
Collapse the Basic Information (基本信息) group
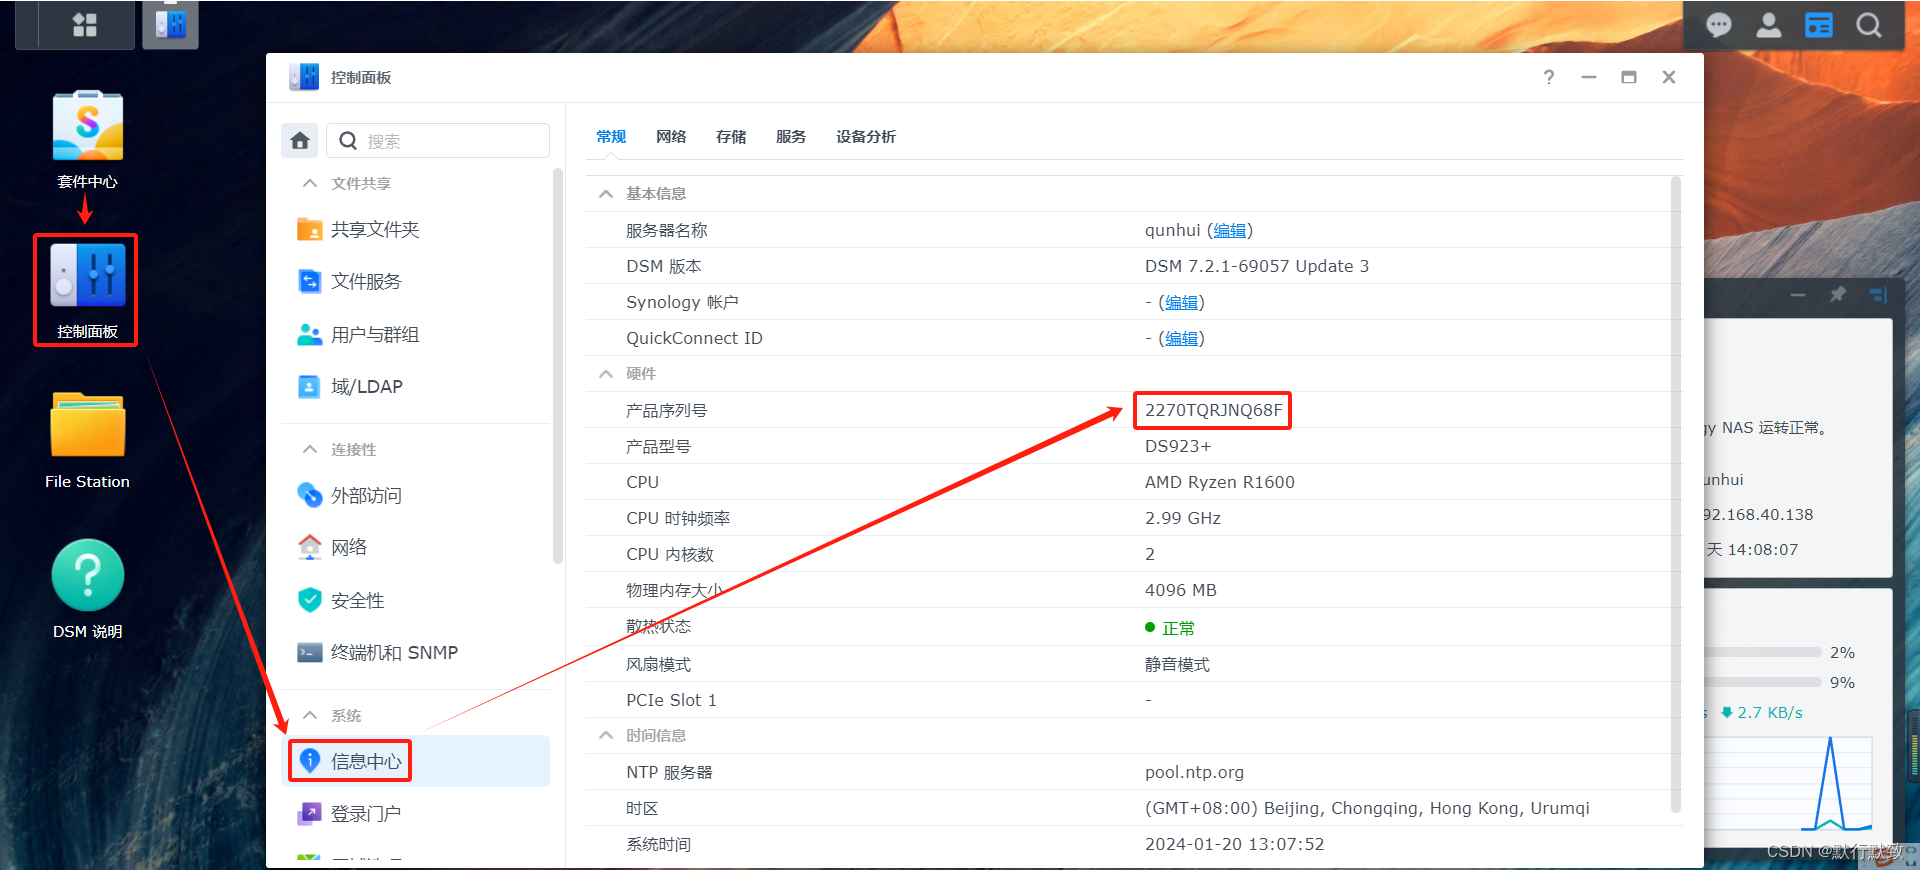pyautogui.click(x=606, y=194)
